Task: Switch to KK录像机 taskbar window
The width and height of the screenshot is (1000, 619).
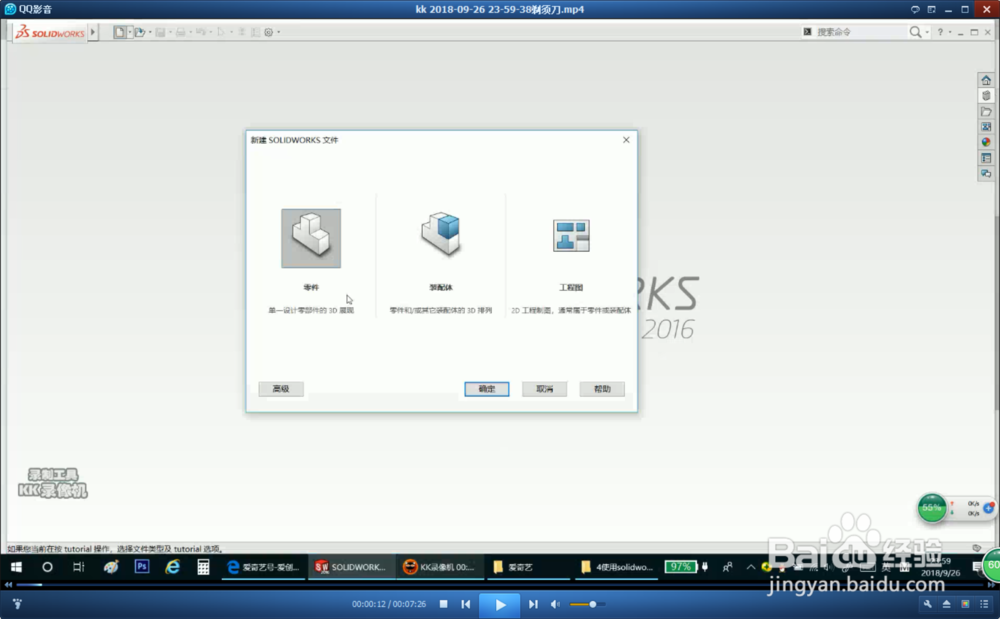Action: pos(439,567)
